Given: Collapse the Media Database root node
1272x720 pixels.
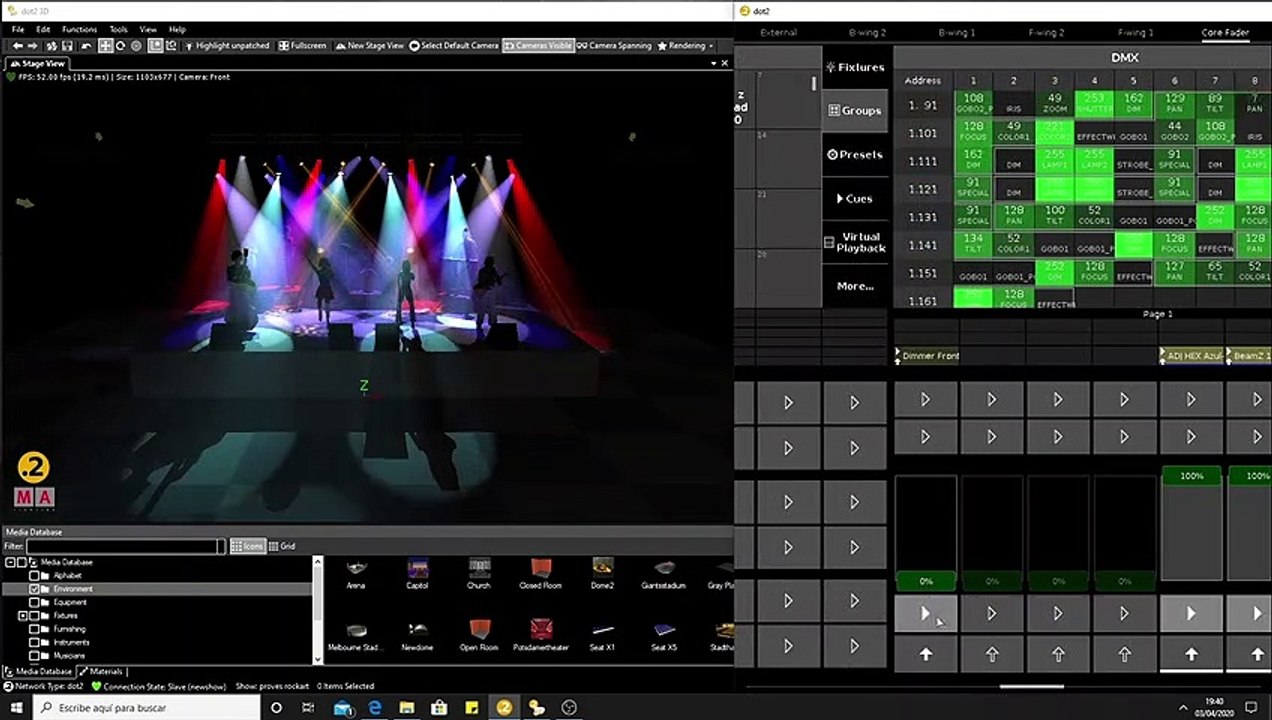Looking at the screenshot, I should [x=10, y=563].
